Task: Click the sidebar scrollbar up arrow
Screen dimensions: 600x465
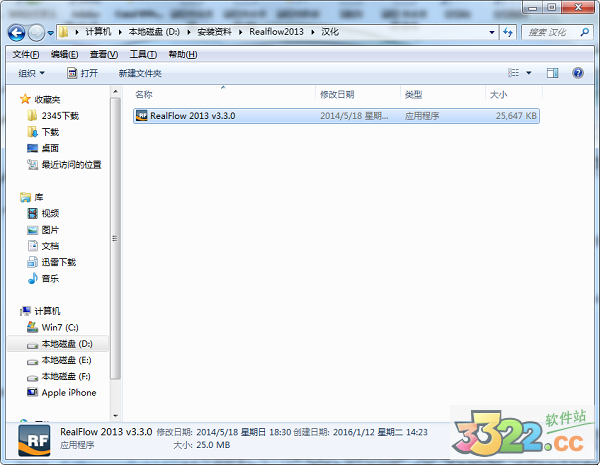Action: [x=115, y=91]
